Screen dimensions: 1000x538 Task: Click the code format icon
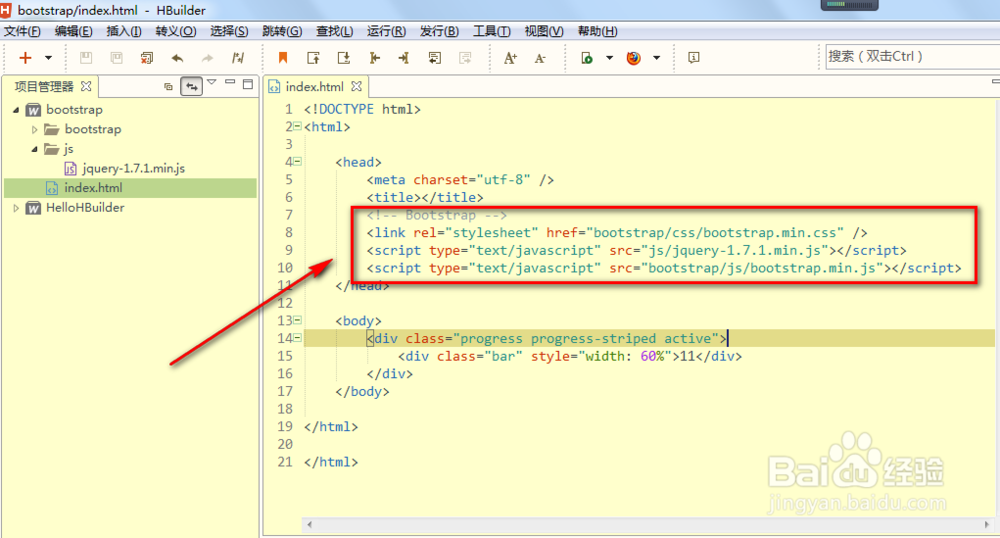[x=238, y=58]
